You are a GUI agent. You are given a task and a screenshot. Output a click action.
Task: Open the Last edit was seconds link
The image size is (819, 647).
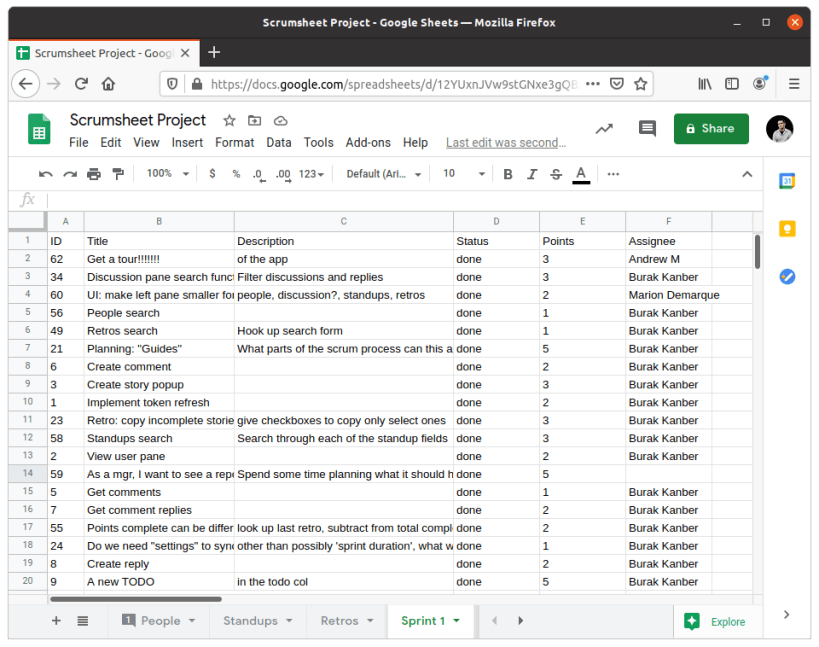[x=506, y=143]
